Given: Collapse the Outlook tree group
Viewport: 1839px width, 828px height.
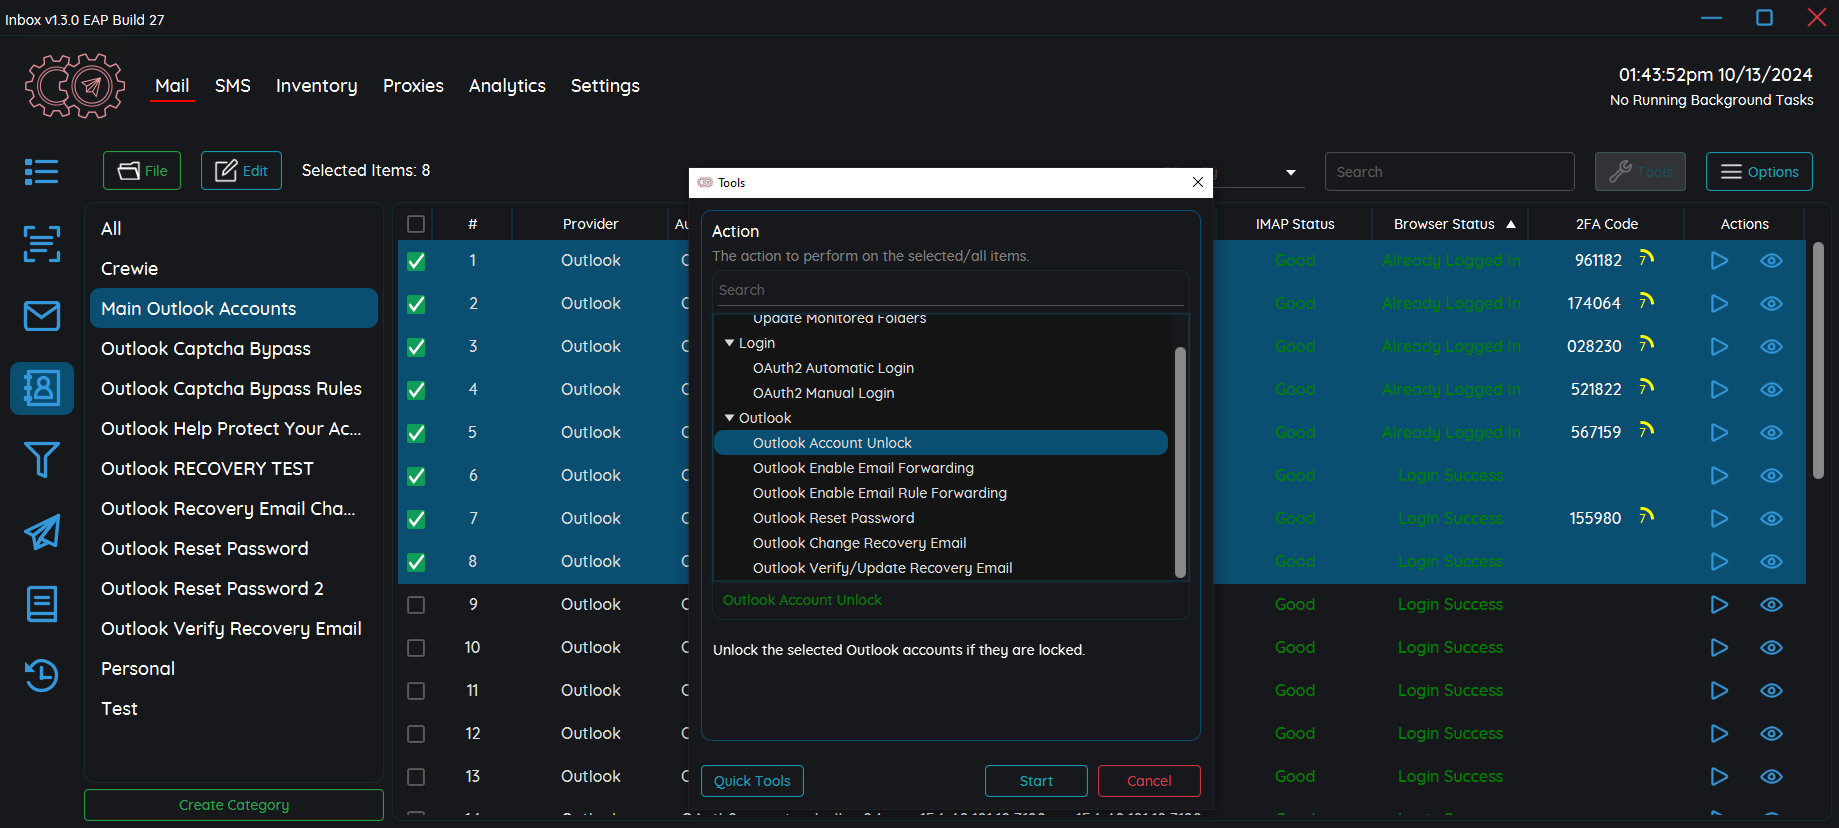Looking at the screenshot, I should (x=729, y=418).
